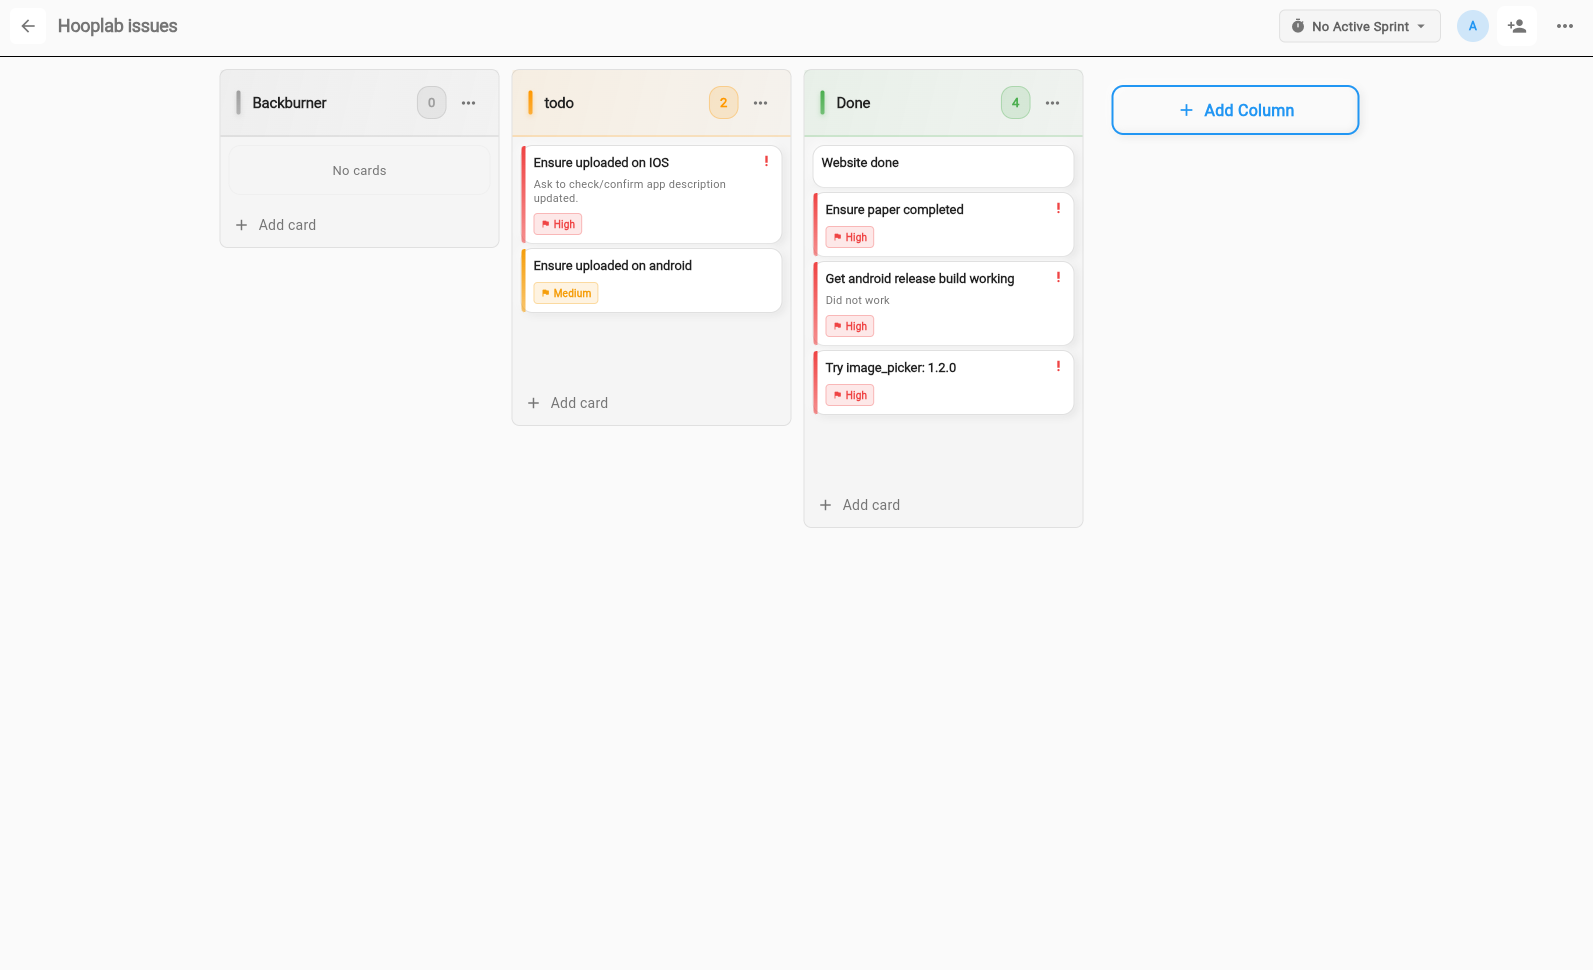
Task: Click the plus icon in Add Column
Action: [1186, 110]
